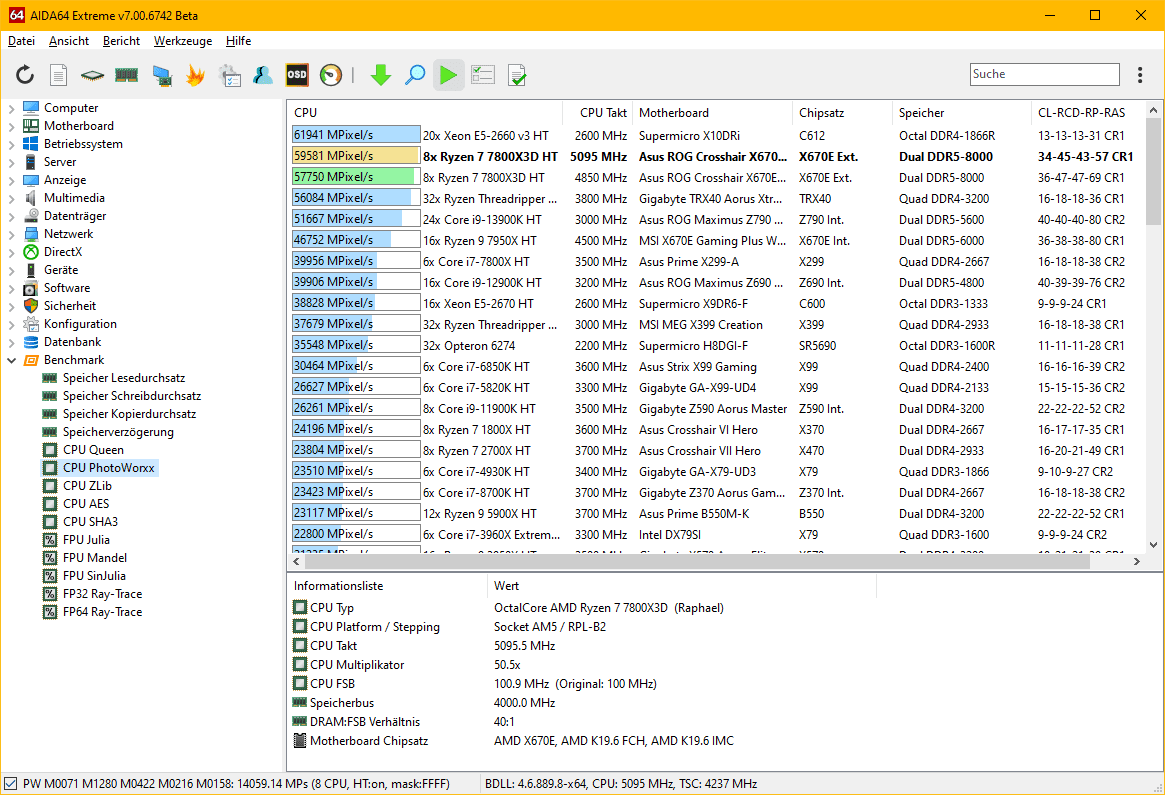This screenshot has width=1165, height=795.
Task: Expand the Computer tree node
Action: tap(12, 108)
